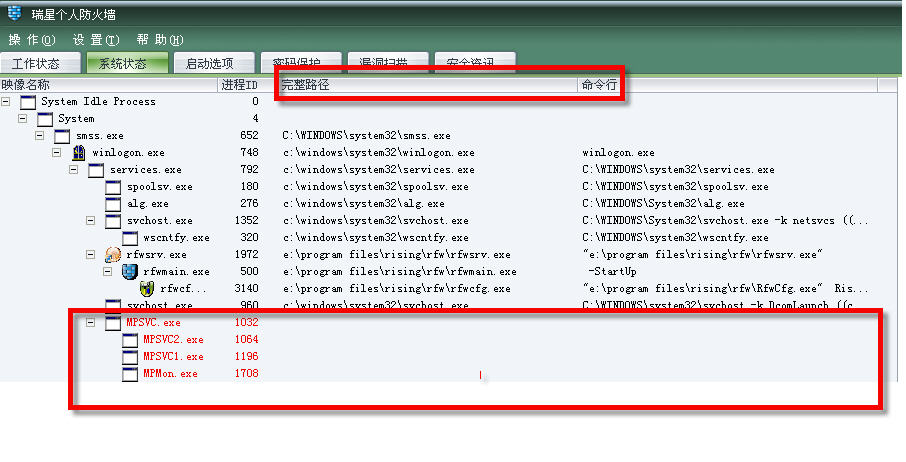The image size is (906, 462).
Task: Click the MPSVC1.exe process icon
Action: [130, 357]
